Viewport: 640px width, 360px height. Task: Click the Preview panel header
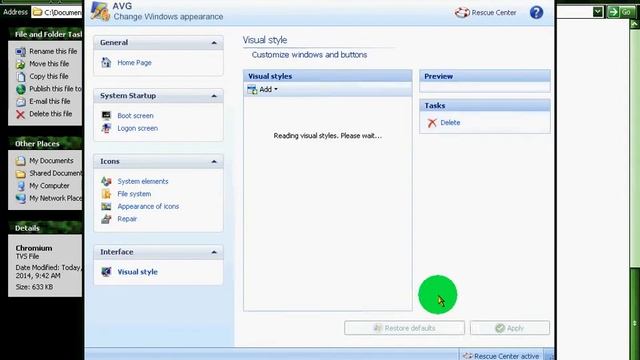click(485, 76)
